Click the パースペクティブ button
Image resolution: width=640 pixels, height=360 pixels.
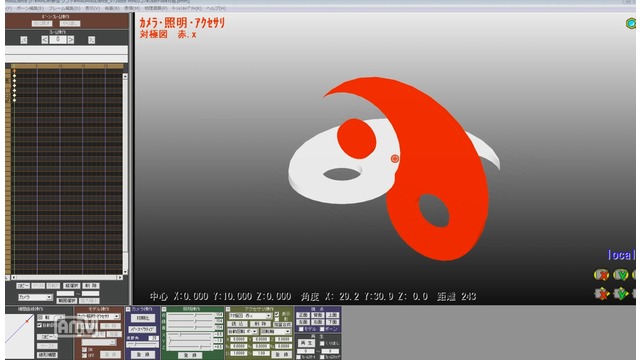(x=142, y=329)
